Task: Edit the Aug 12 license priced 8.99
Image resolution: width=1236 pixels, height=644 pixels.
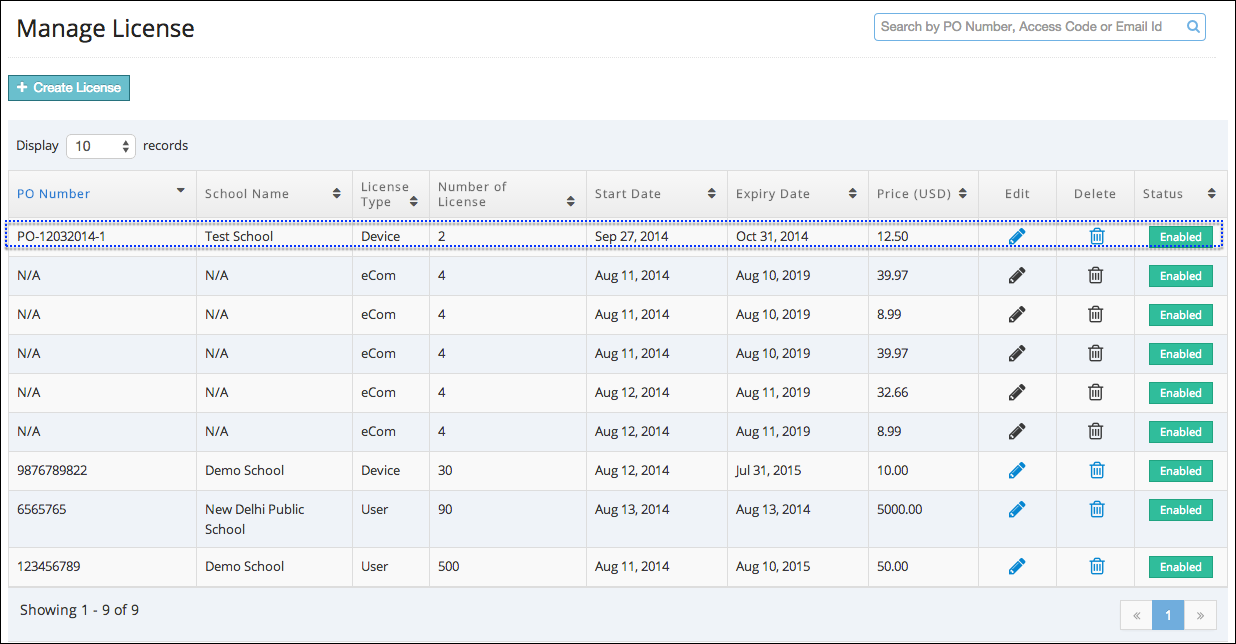Action: (1017, 431)
